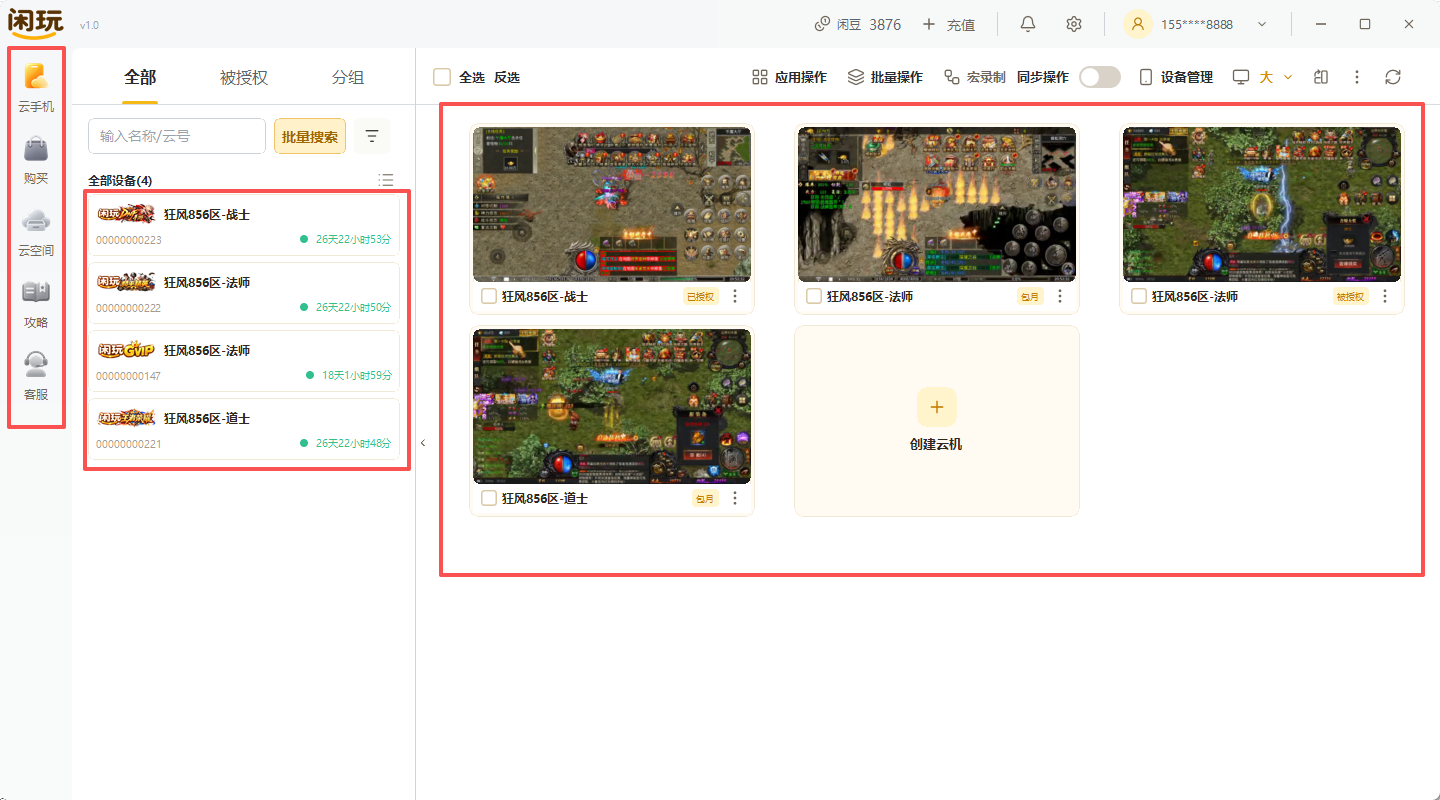
Task: Go to the 购买 sidebar page
Action: tap(36, 160)
